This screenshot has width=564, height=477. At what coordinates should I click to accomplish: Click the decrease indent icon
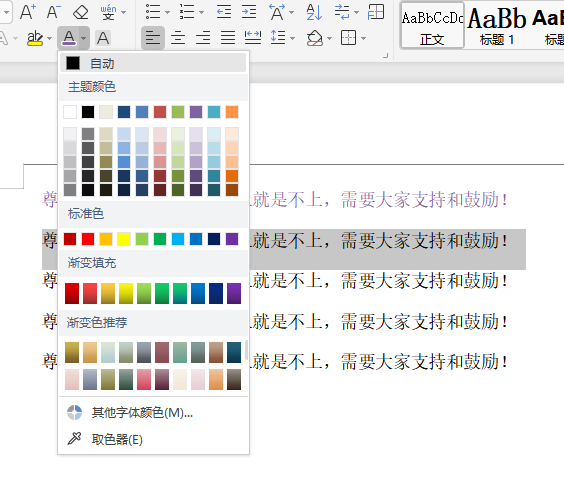point(224,12)
